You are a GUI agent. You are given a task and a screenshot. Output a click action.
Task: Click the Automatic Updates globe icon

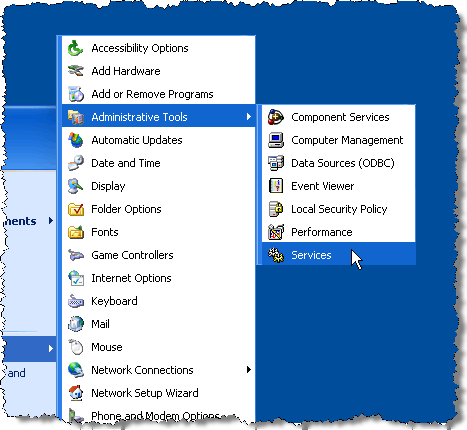(76, 140)
